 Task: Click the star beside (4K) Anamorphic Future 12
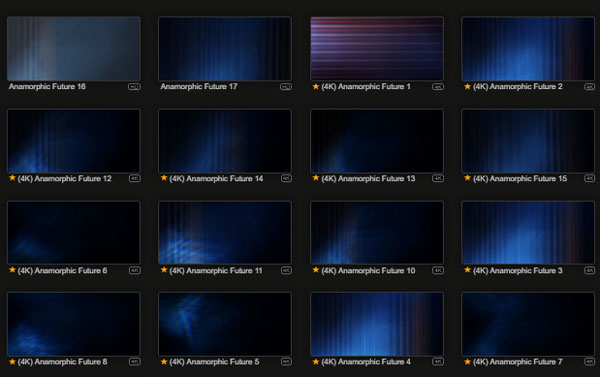tap(12, 178)
